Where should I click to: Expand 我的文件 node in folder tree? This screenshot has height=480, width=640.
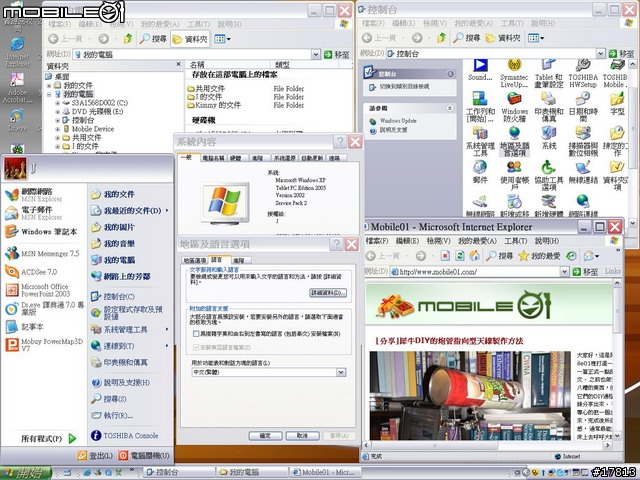(x=49, y=85)
